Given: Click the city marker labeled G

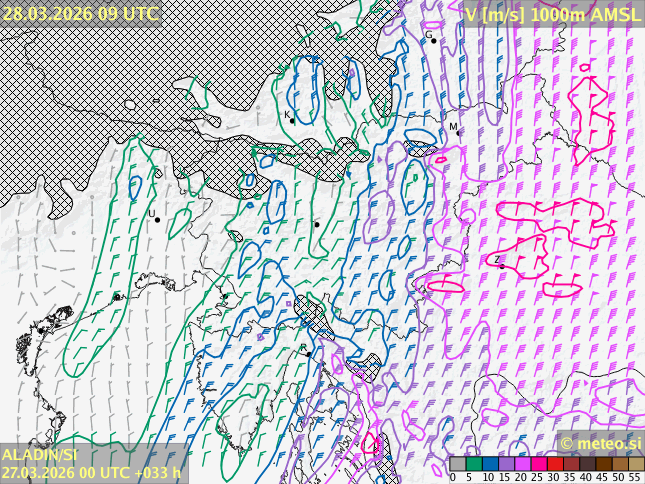Looking at the screenshot, I should click(x=433, y=40).
